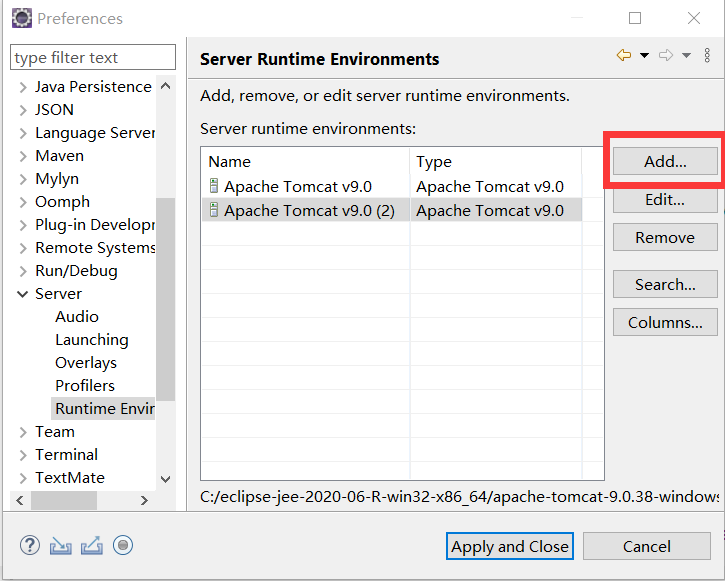Click the preferences tree vertical scrollbar
This screenshot has height=581, width=725.
tap(166, 300)
